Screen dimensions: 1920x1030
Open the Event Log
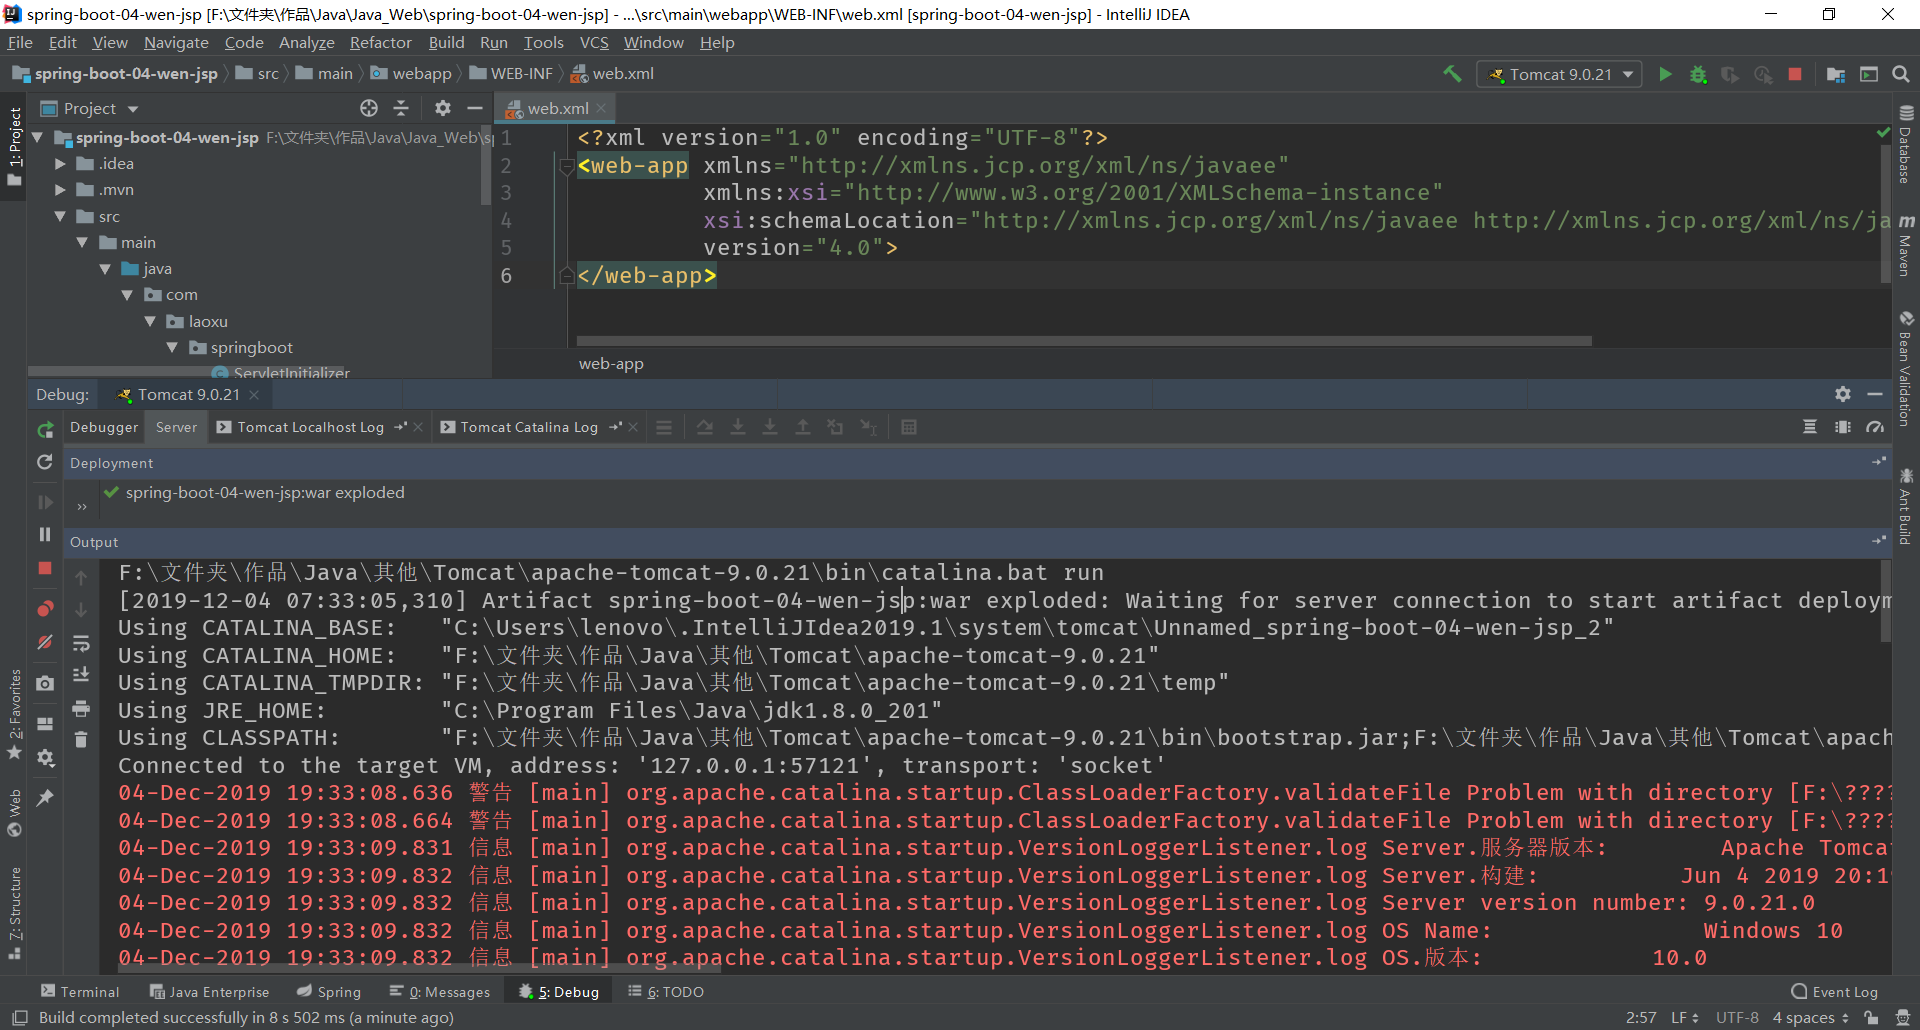(1835, 992)
